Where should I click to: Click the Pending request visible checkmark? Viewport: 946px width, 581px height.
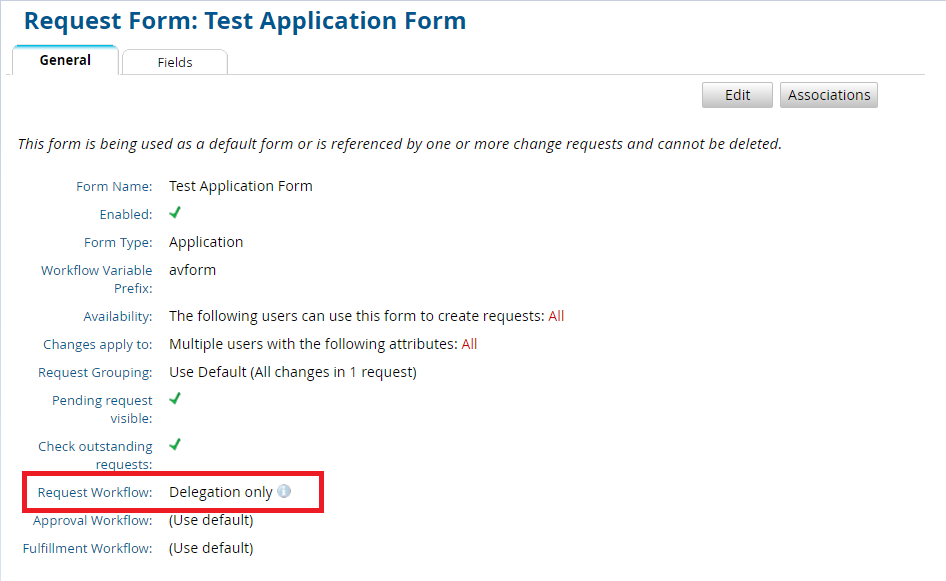coord(175,399)
